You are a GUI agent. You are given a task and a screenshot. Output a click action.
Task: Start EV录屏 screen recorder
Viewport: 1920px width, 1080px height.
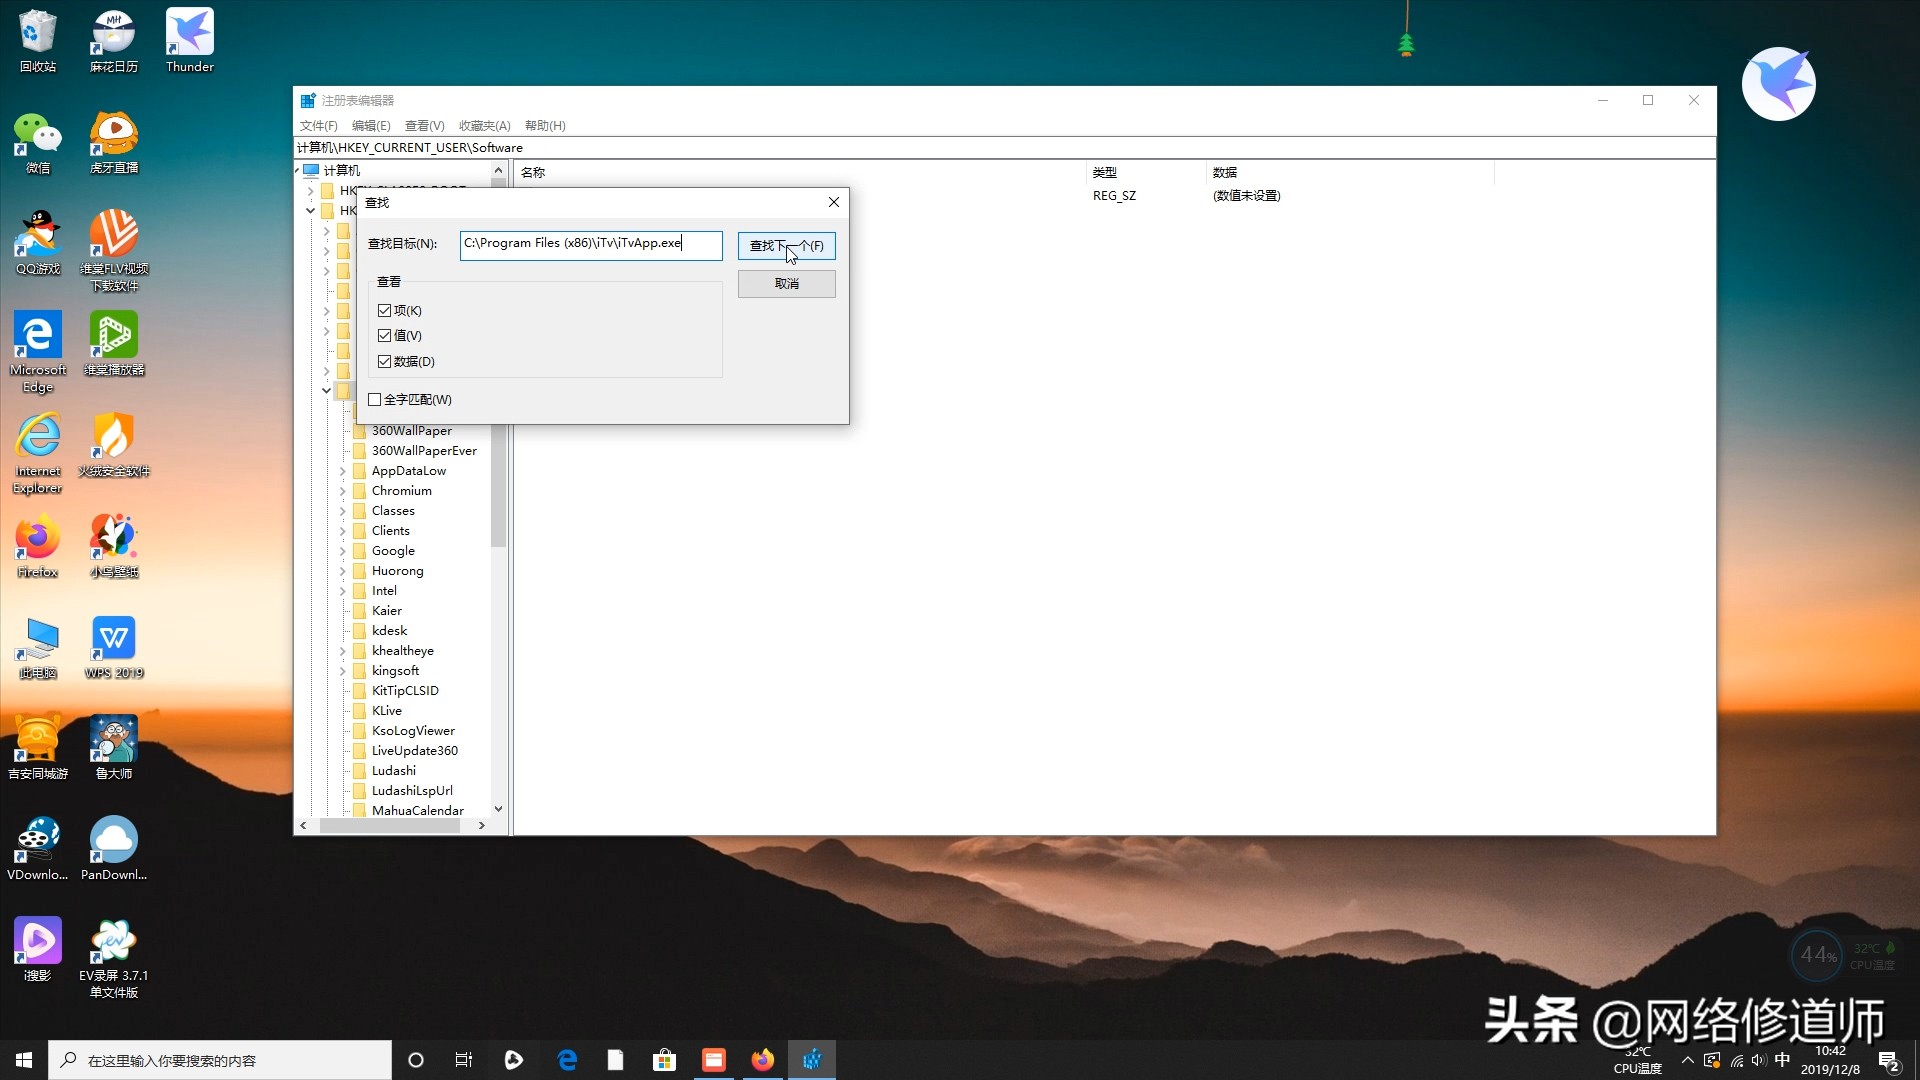pyautogui.click(x=113, y=940)
